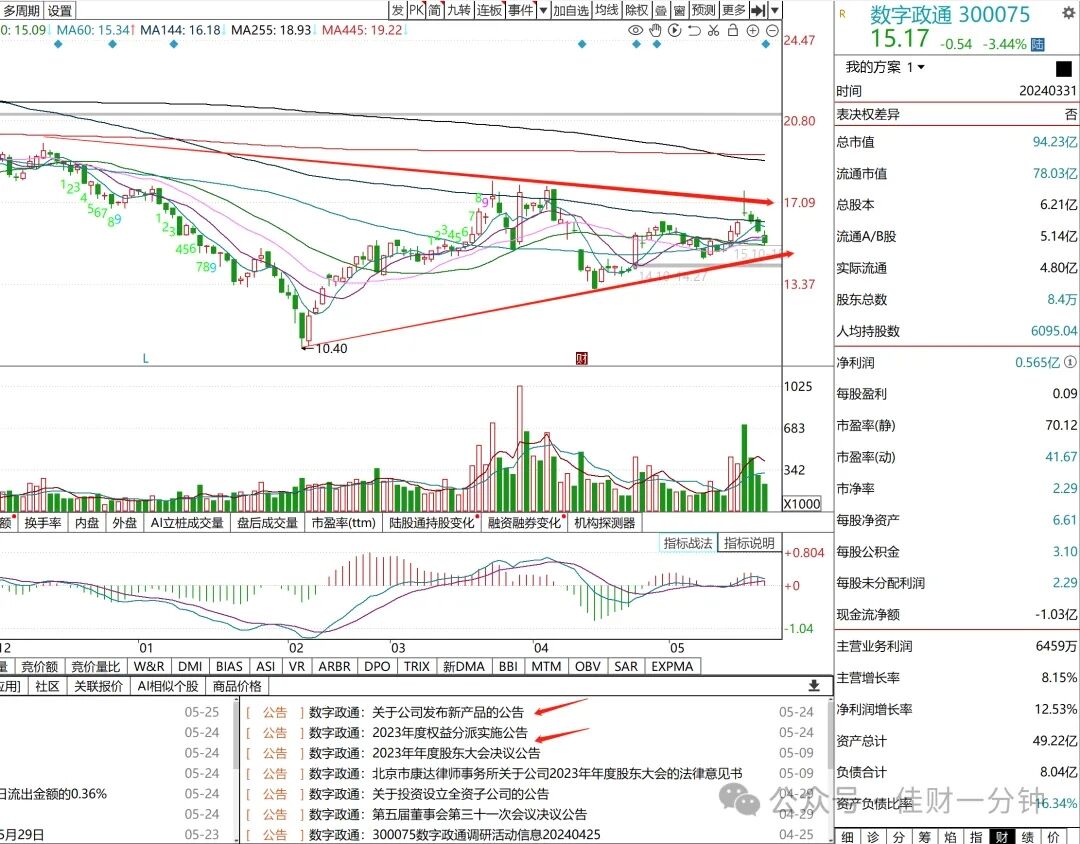Open the 更多 more menu

pyautogui.click(x=734, y=10)
